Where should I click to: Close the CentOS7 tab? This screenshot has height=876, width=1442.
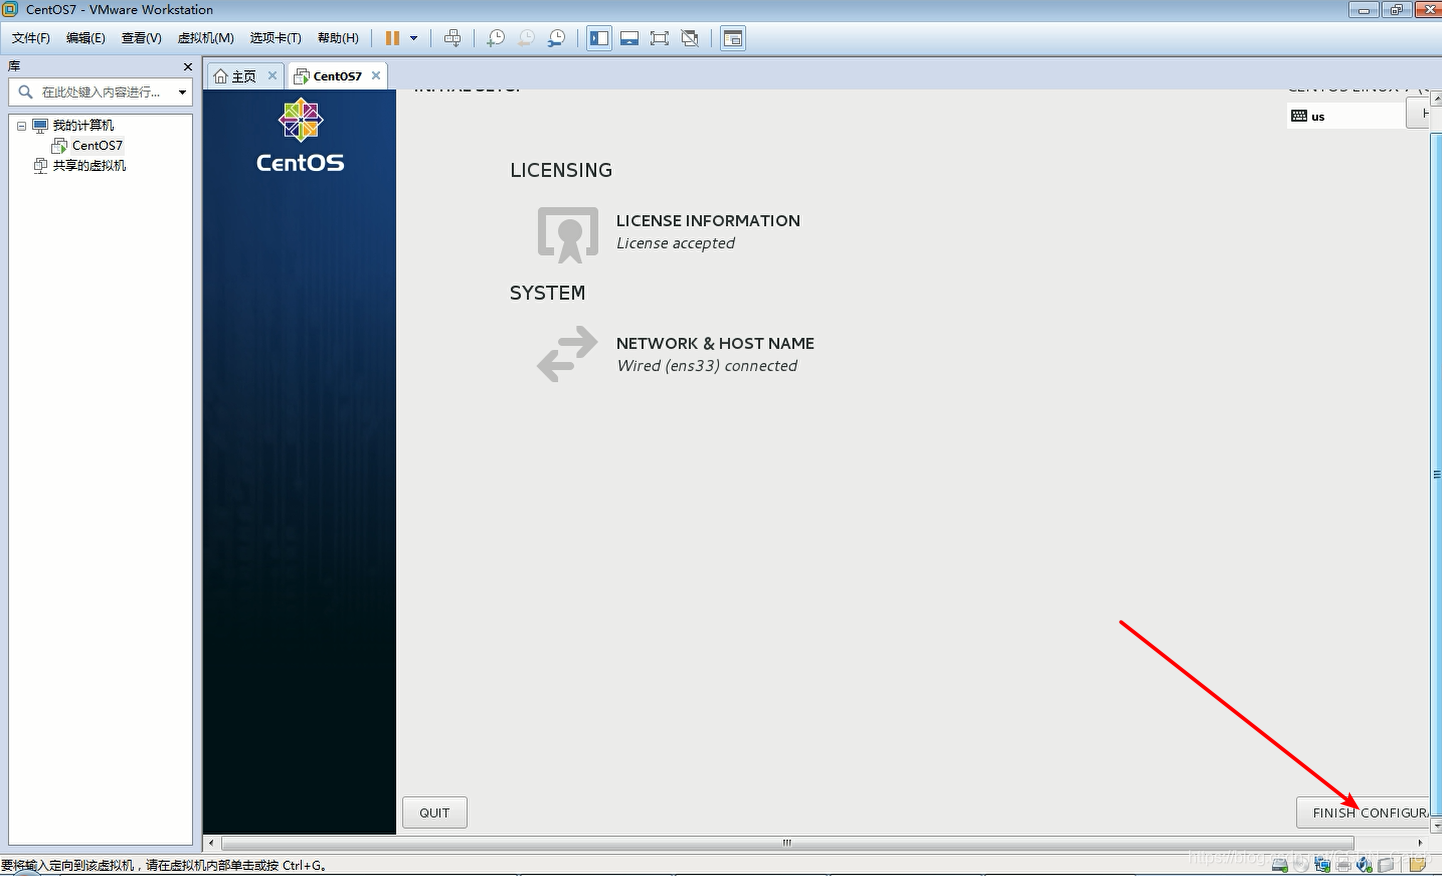point(376,75)
